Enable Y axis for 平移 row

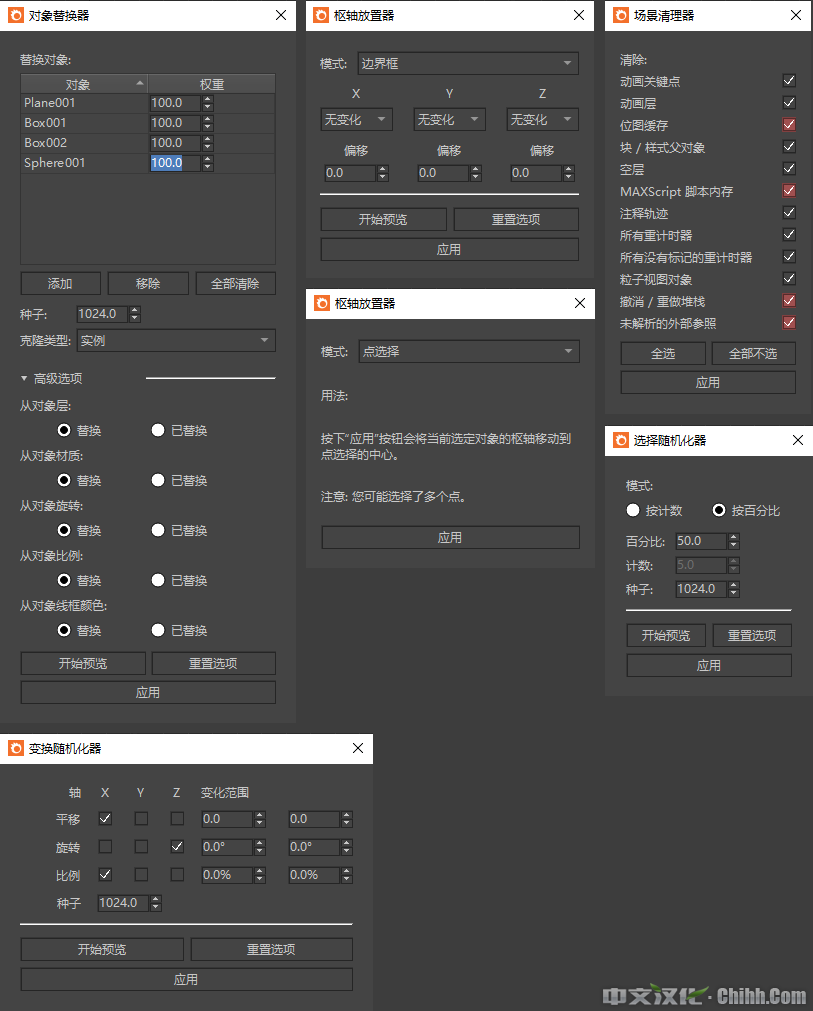[x=141, y=818]
